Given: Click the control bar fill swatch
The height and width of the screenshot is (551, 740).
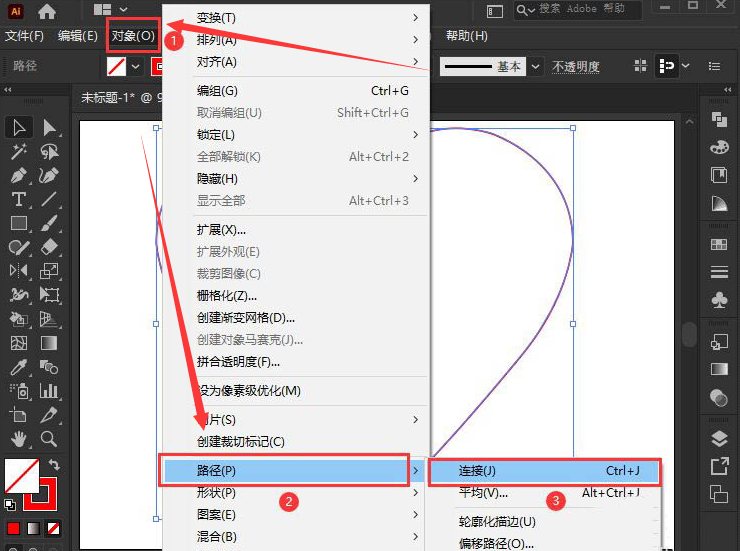Looking at the screenshot, I should coord(116,67).
